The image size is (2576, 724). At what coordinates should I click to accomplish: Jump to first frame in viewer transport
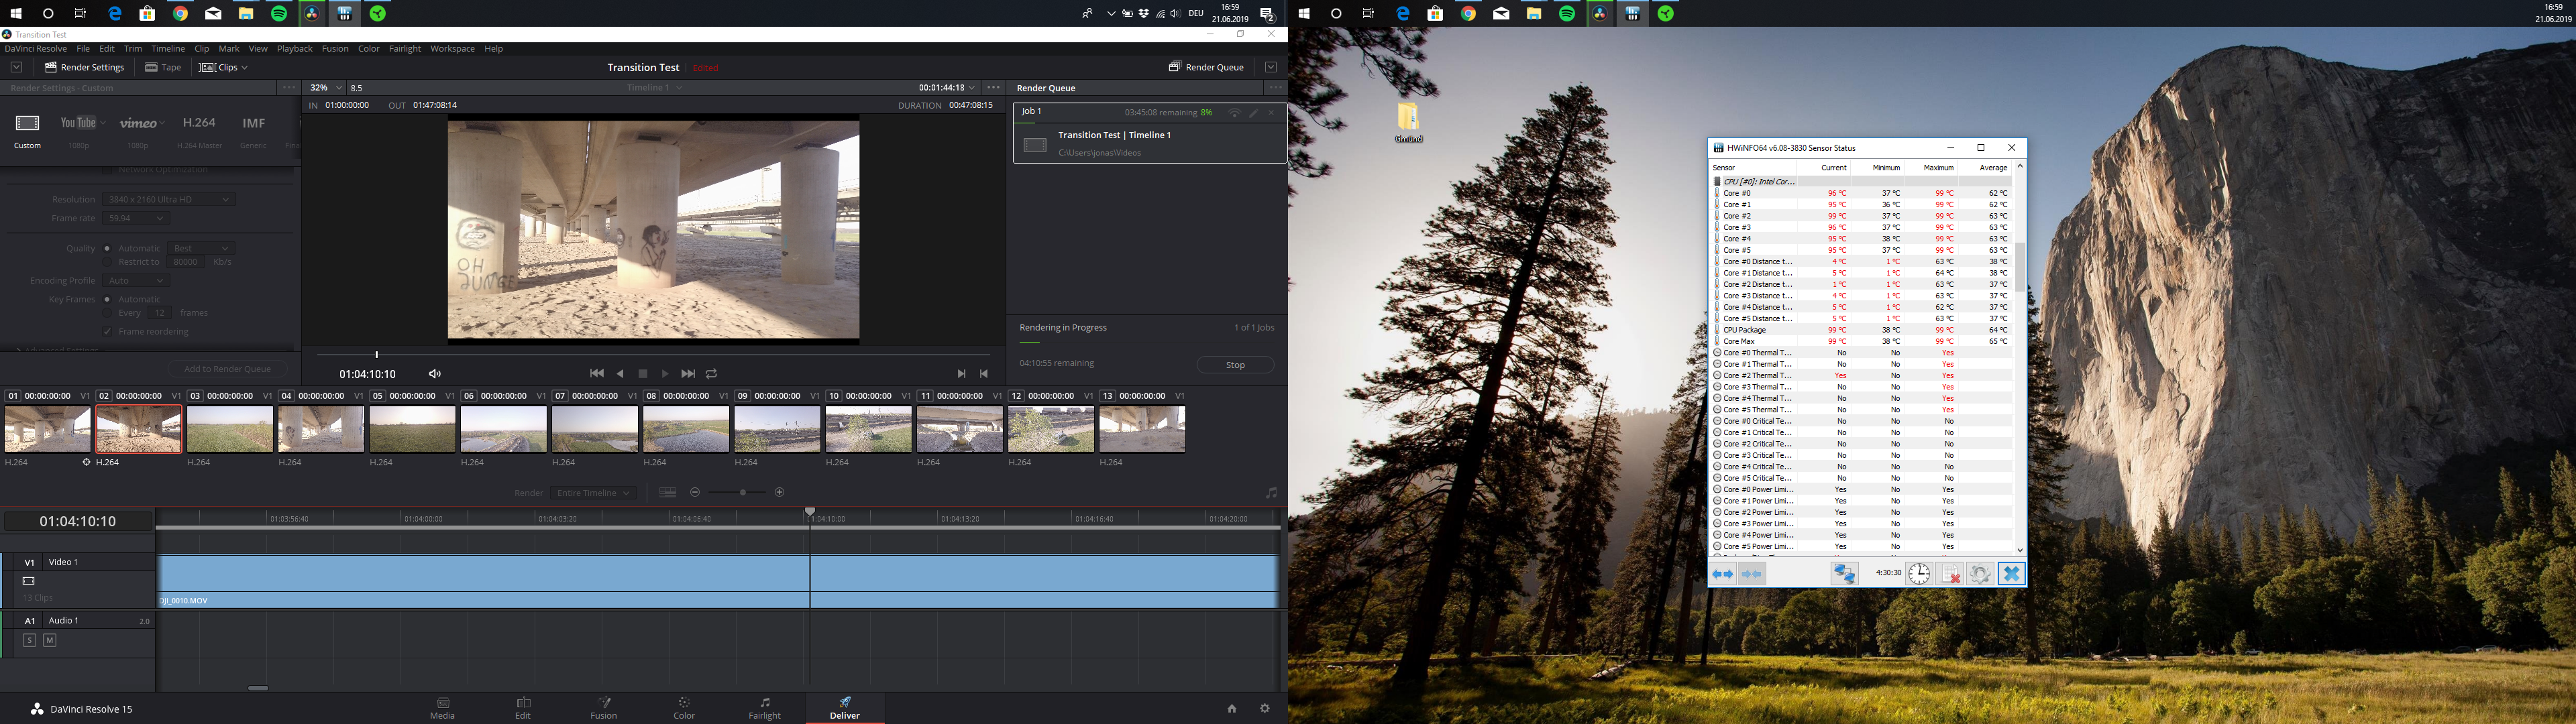pyautogui.click(x=597, y=374)
